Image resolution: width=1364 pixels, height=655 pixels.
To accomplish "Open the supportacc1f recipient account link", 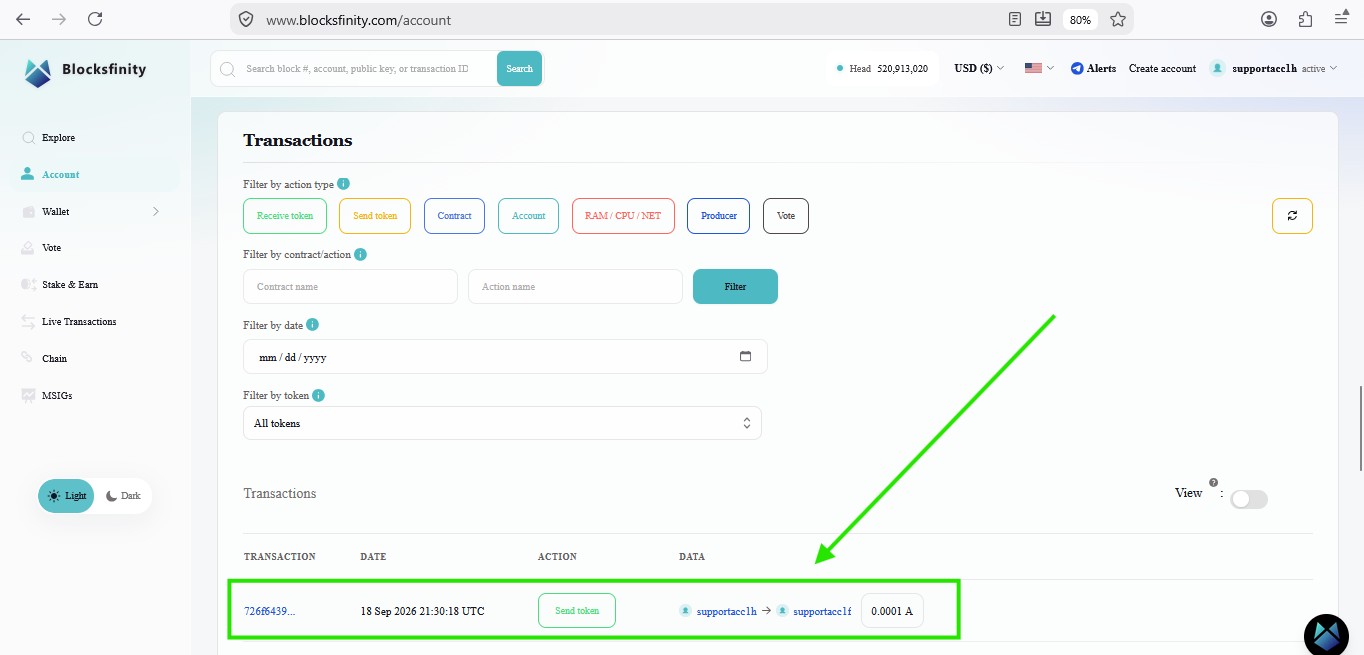I will point(821,611).
